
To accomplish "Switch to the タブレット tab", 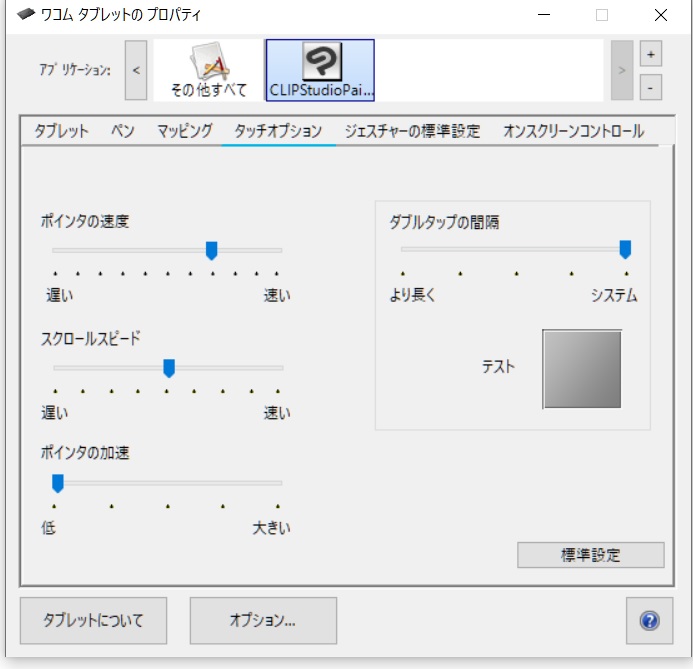I will point(61,131).
